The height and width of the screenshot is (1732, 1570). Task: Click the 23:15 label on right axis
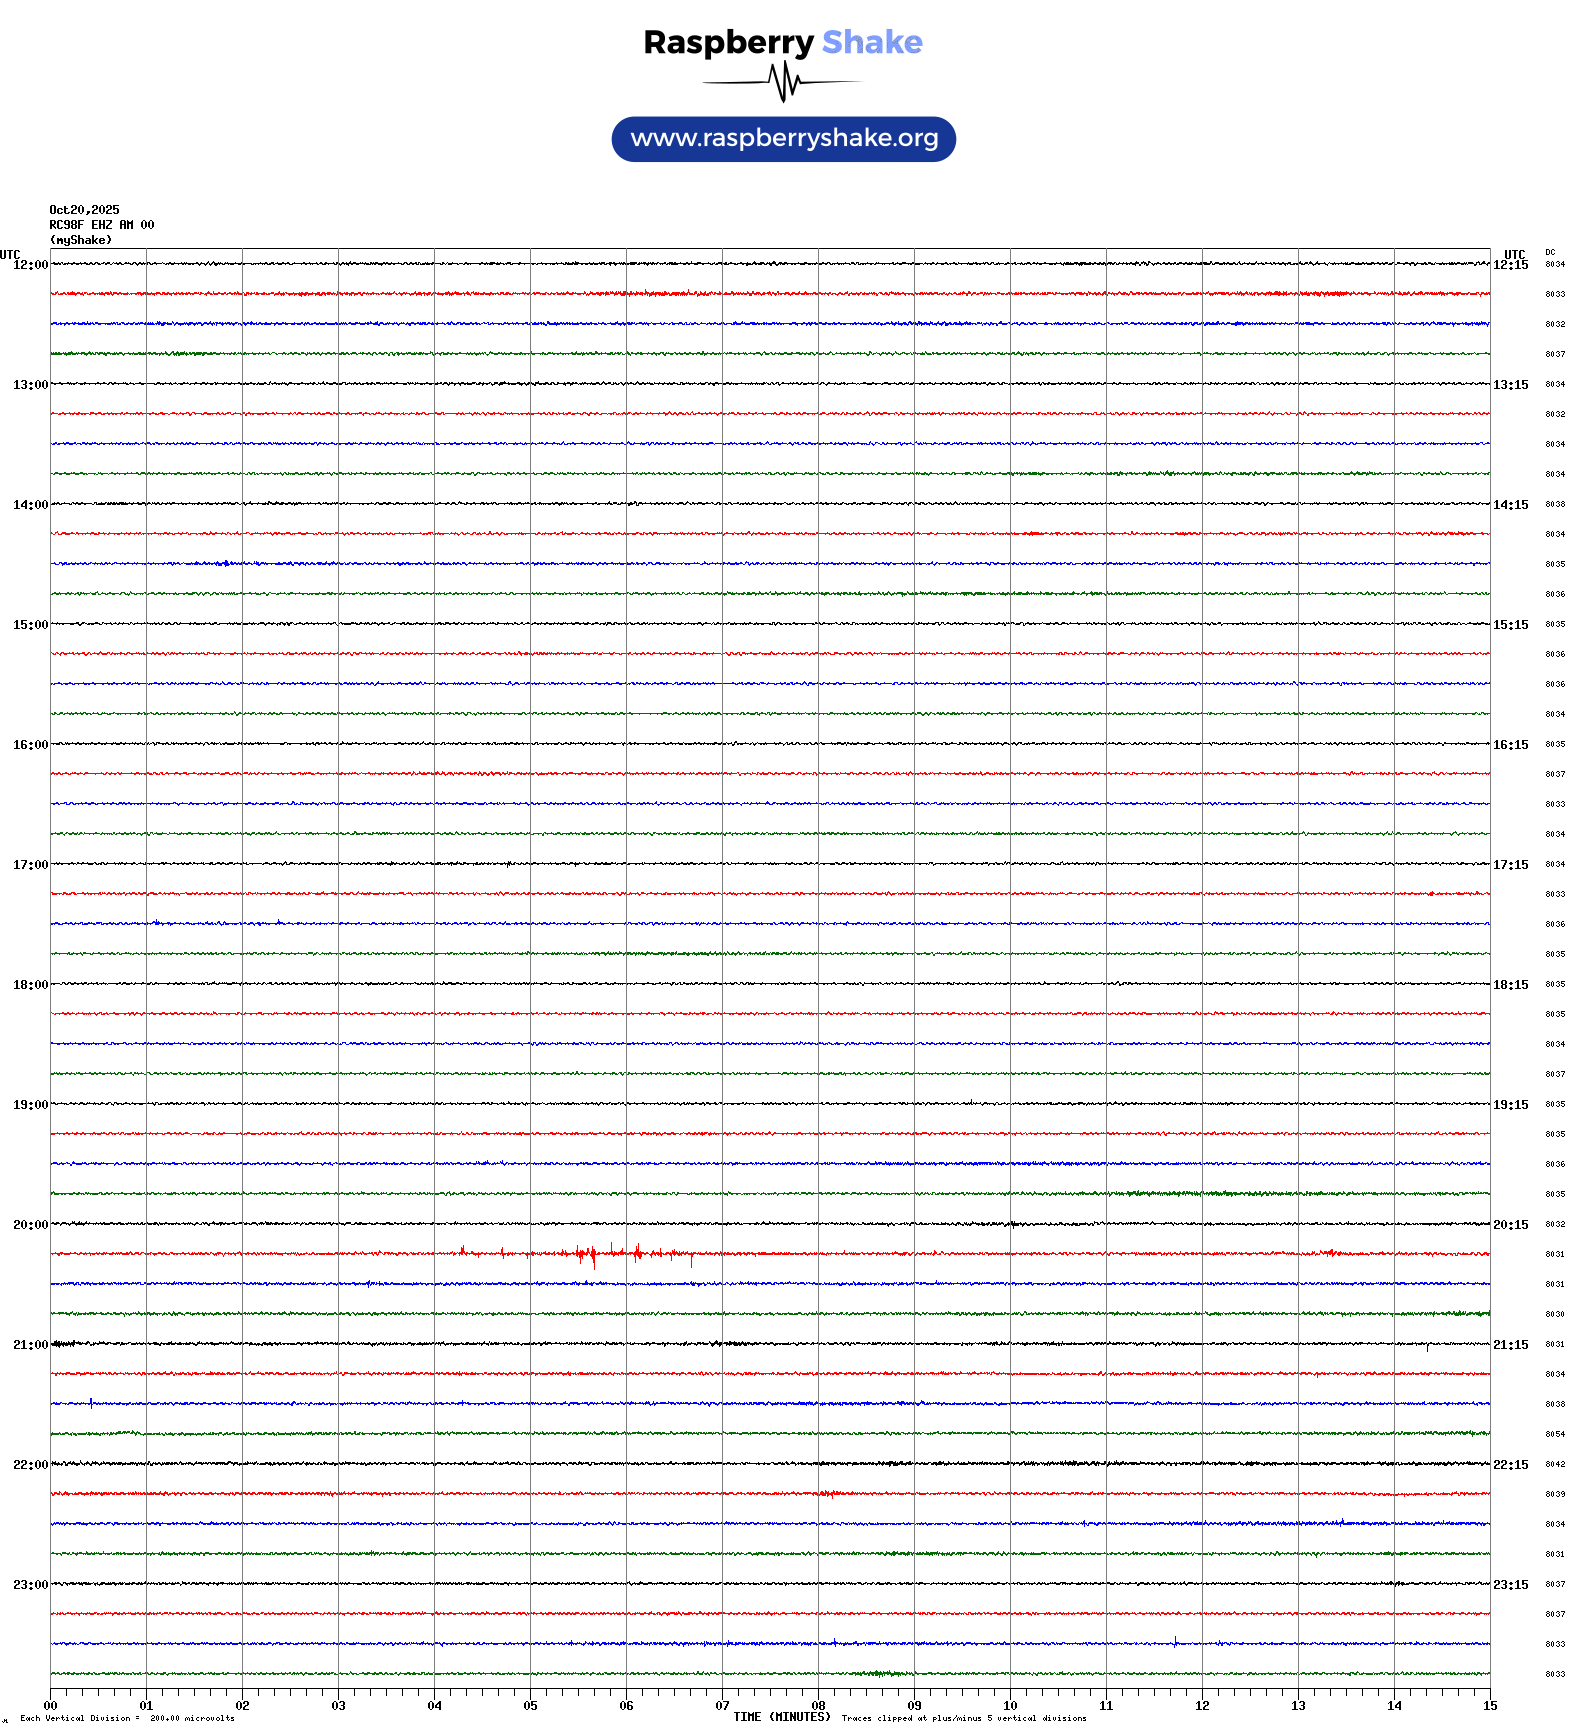(1510, 1585)
